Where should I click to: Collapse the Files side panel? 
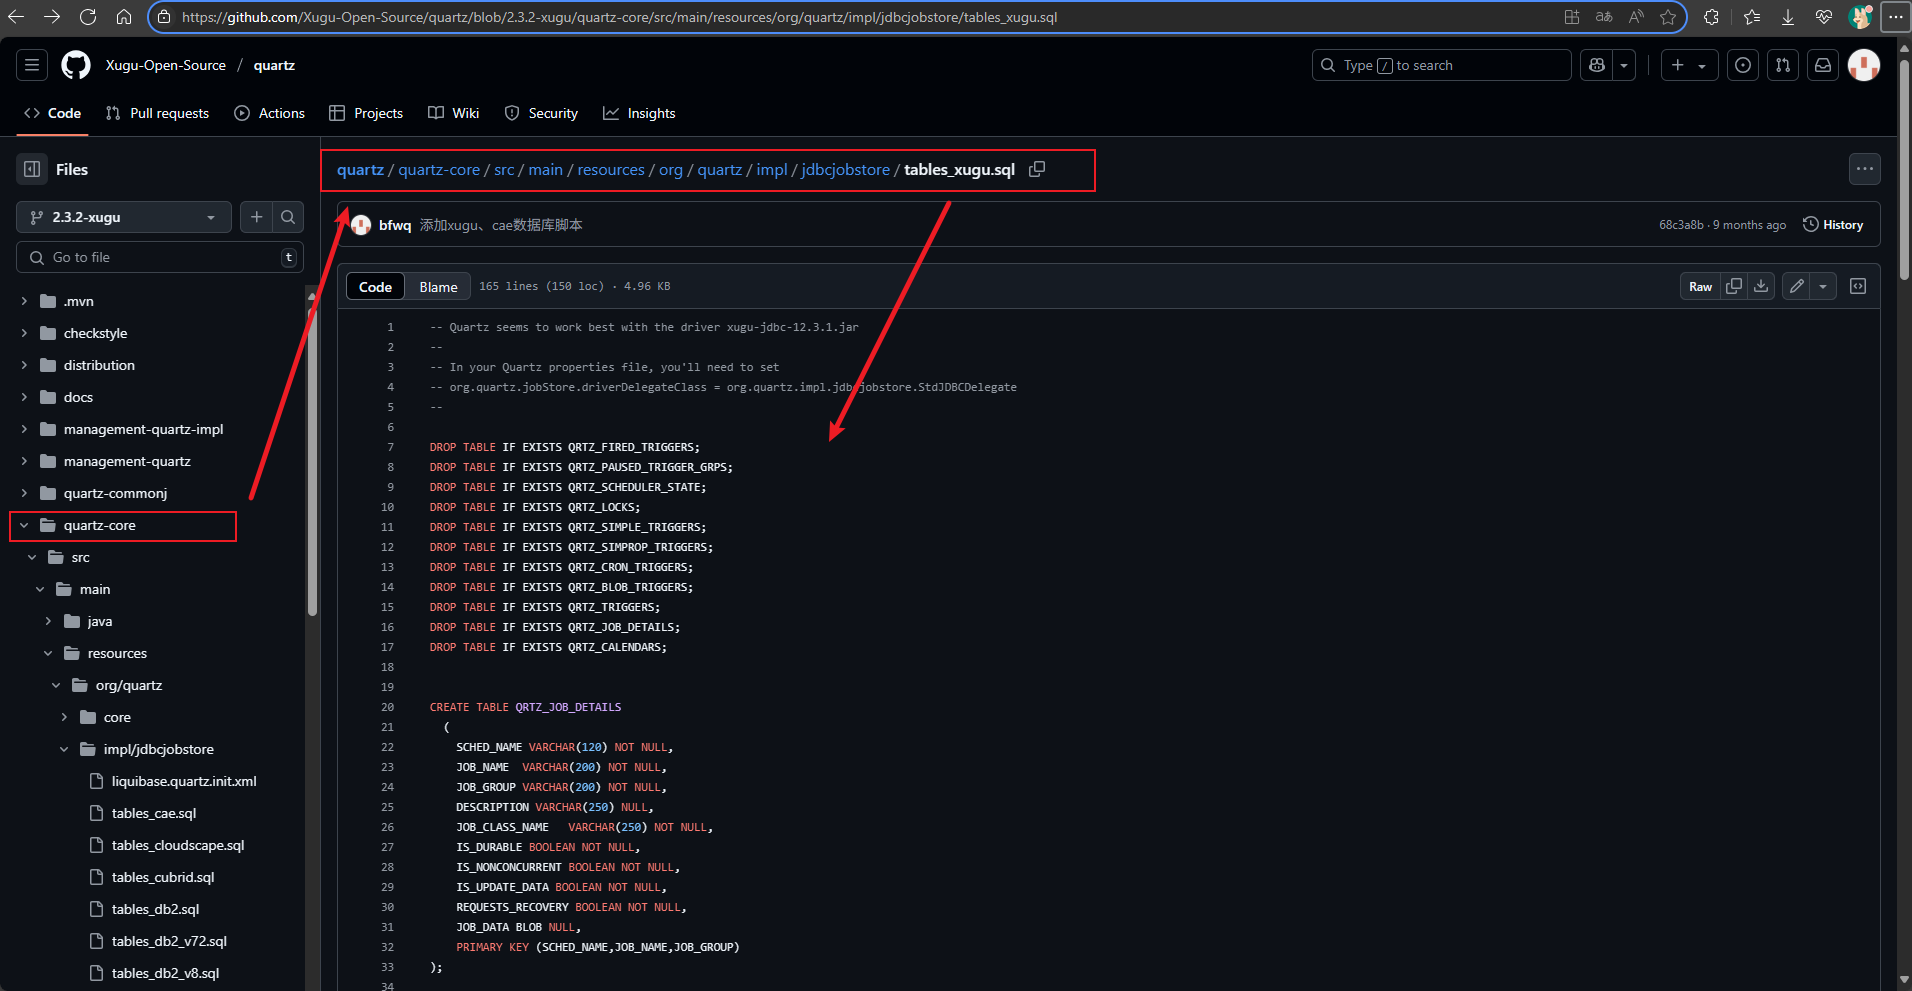32,169
